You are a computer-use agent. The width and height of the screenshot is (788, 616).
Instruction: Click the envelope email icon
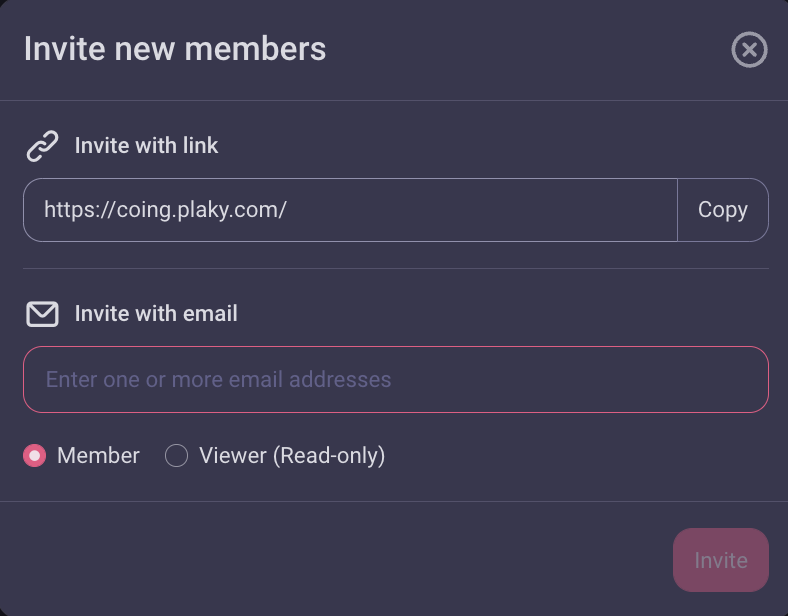point(42,314)
